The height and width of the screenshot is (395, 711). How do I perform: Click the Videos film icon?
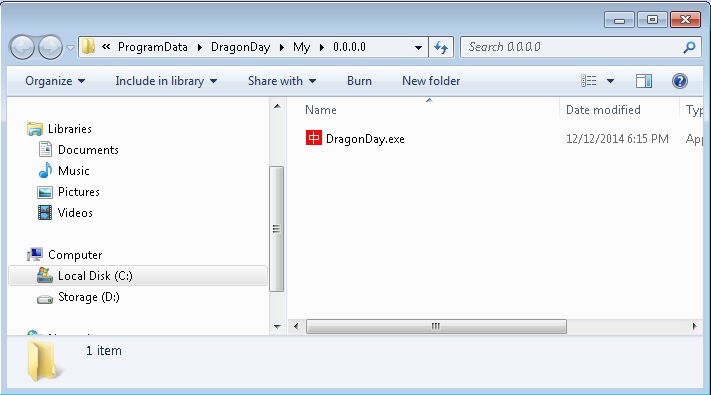[45, 213]
